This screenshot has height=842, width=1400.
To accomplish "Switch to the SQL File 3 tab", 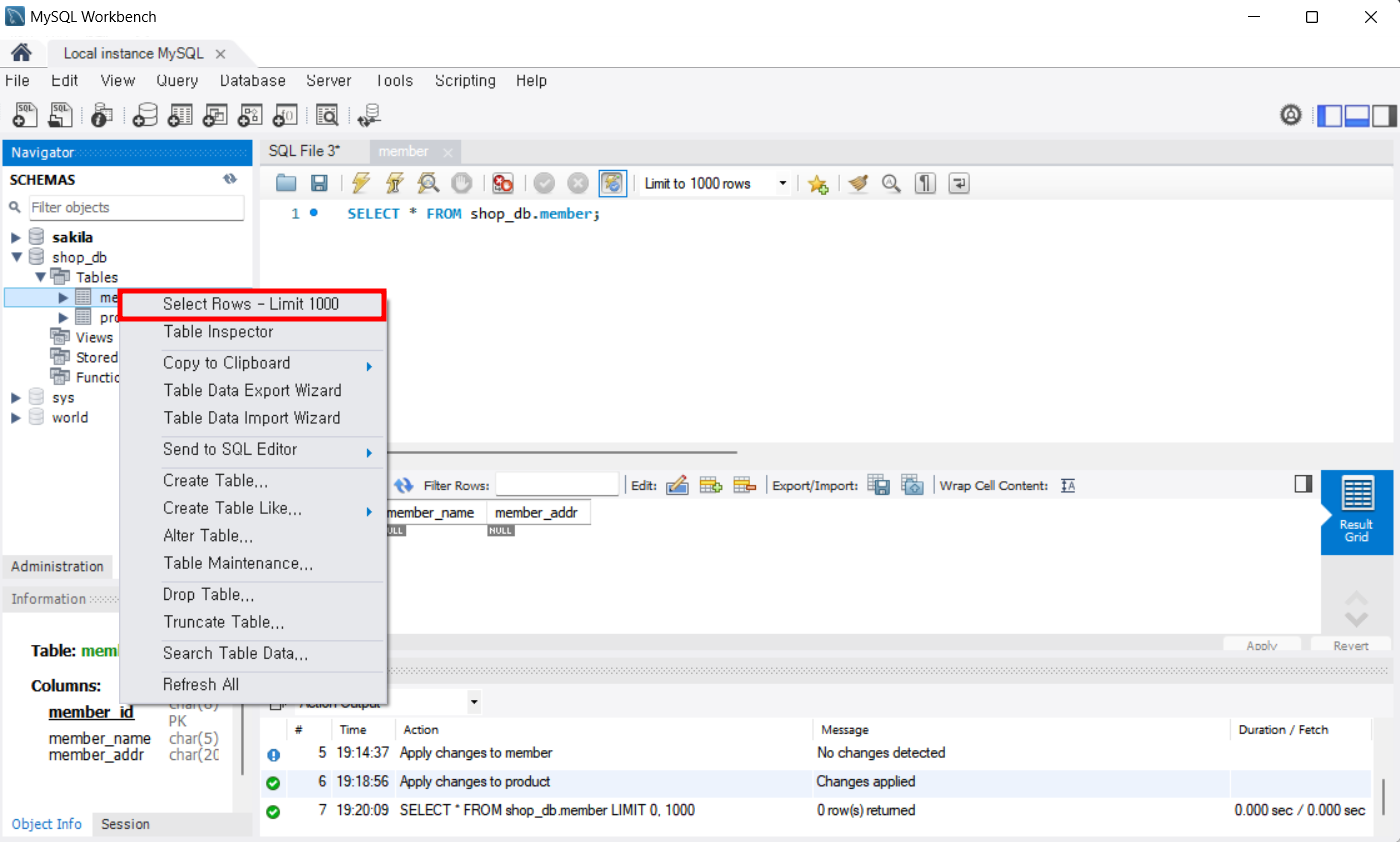I will tap(304, 151).
